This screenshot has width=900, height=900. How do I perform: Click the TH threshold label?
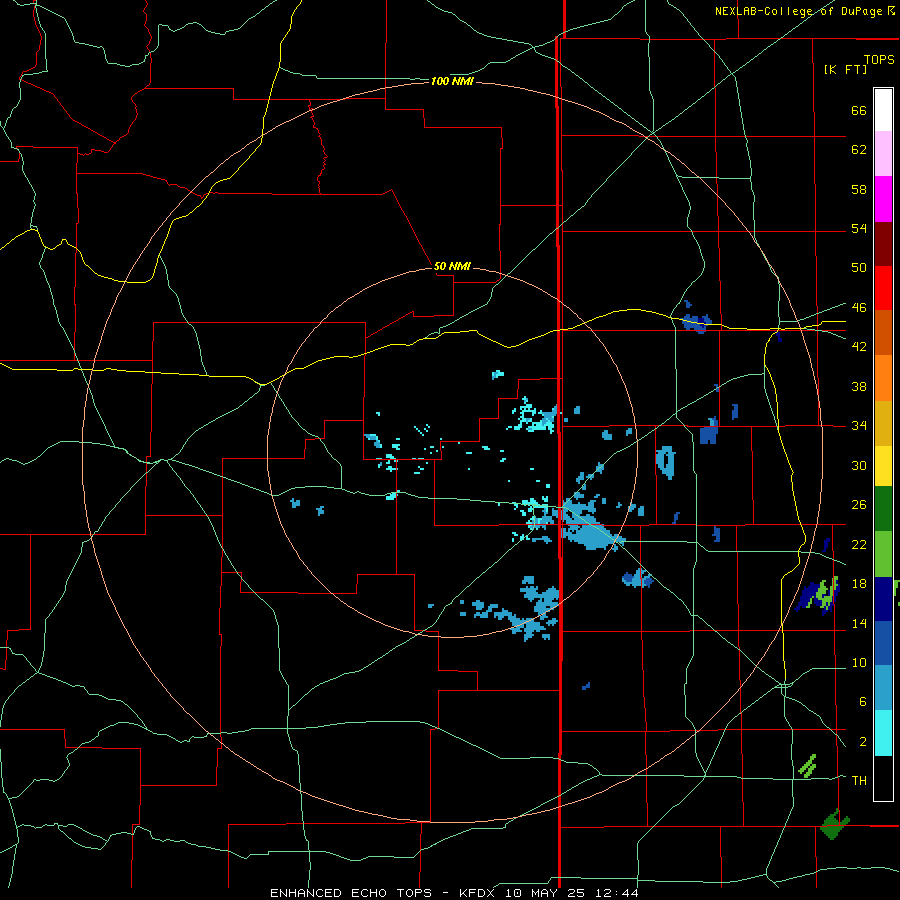tap(859, 780)
